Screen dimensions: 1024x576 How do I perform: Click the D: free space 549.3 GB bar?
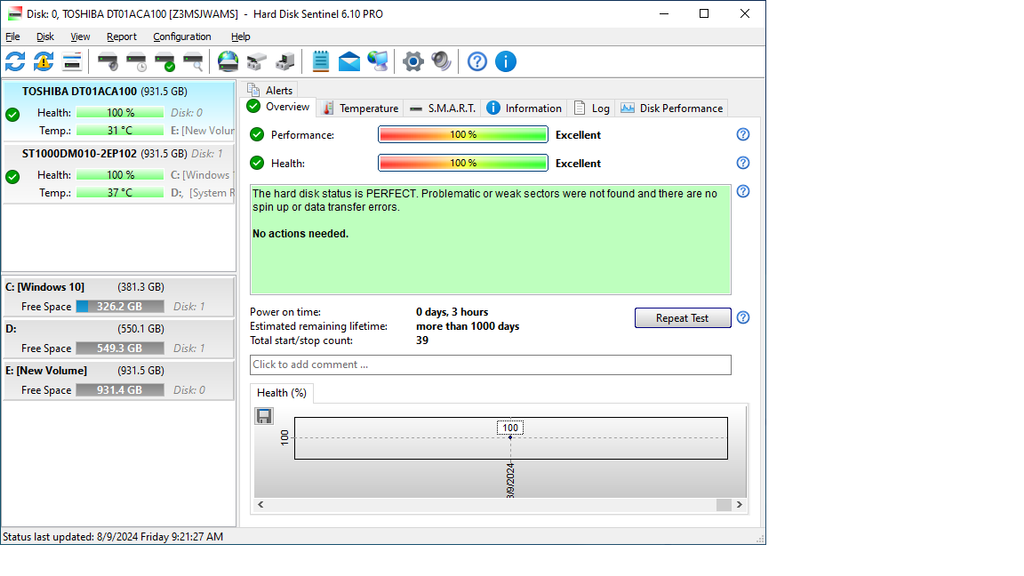coord(120,348)
